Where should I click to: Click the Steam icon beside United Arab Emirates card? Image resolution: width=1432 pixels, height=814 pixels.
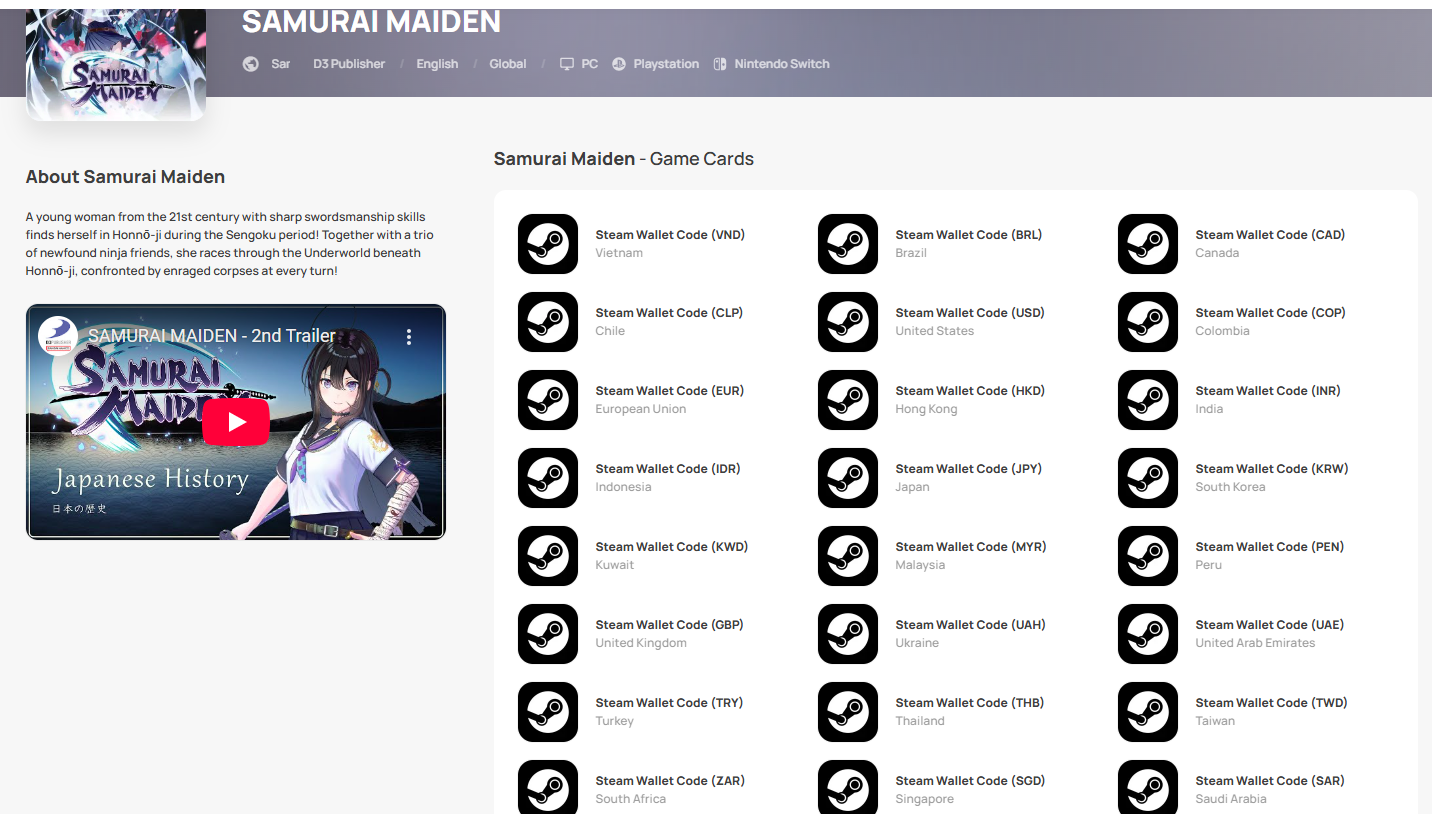pyautogui.click(x=1148, y=634)
